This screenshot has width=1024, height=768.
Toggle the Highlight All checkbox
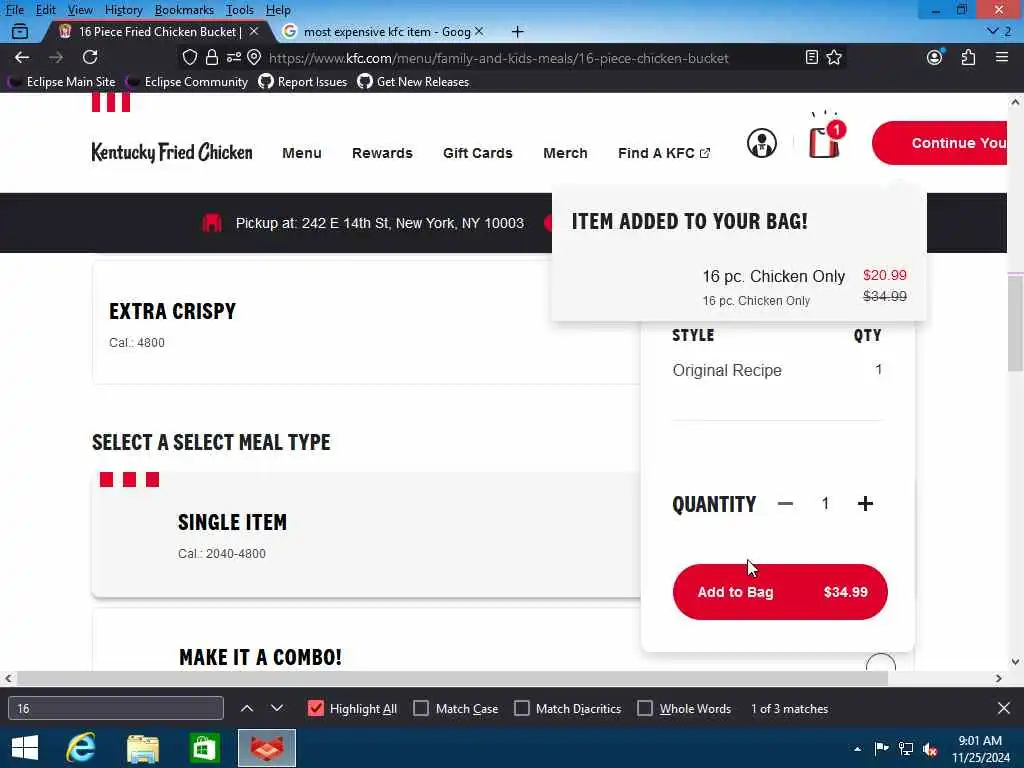(316, 709)
